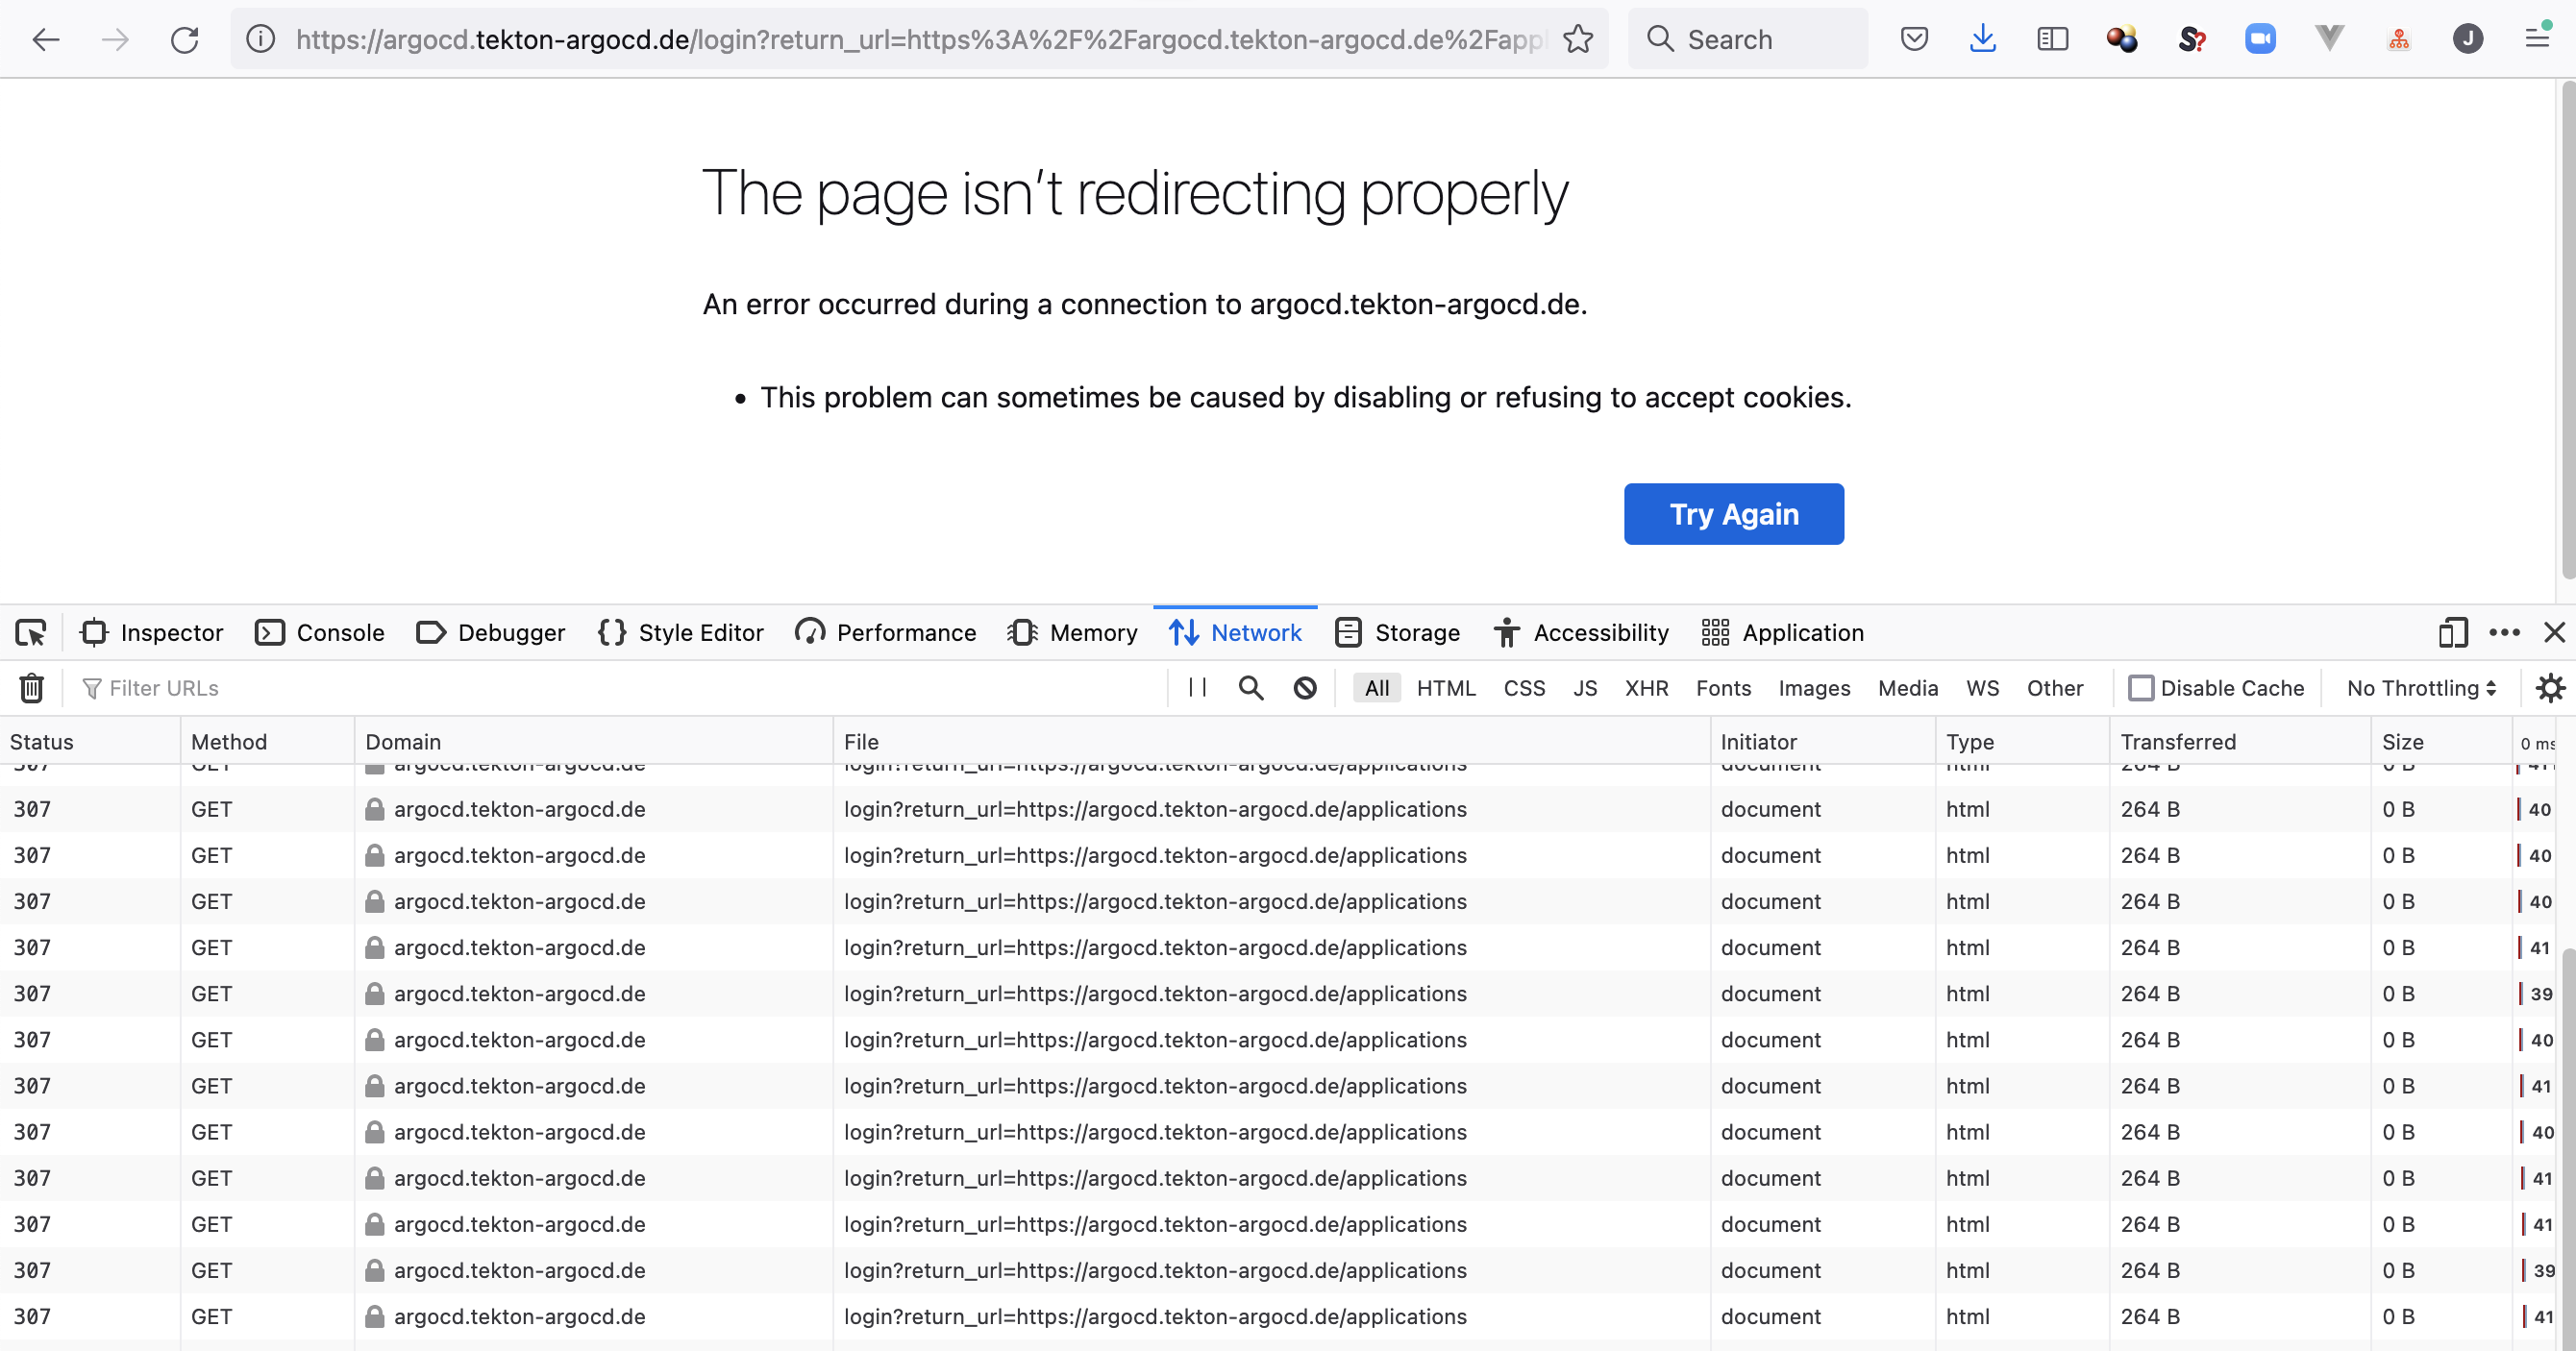Bookmark this page with the star icon

[x=1577, y=40]
